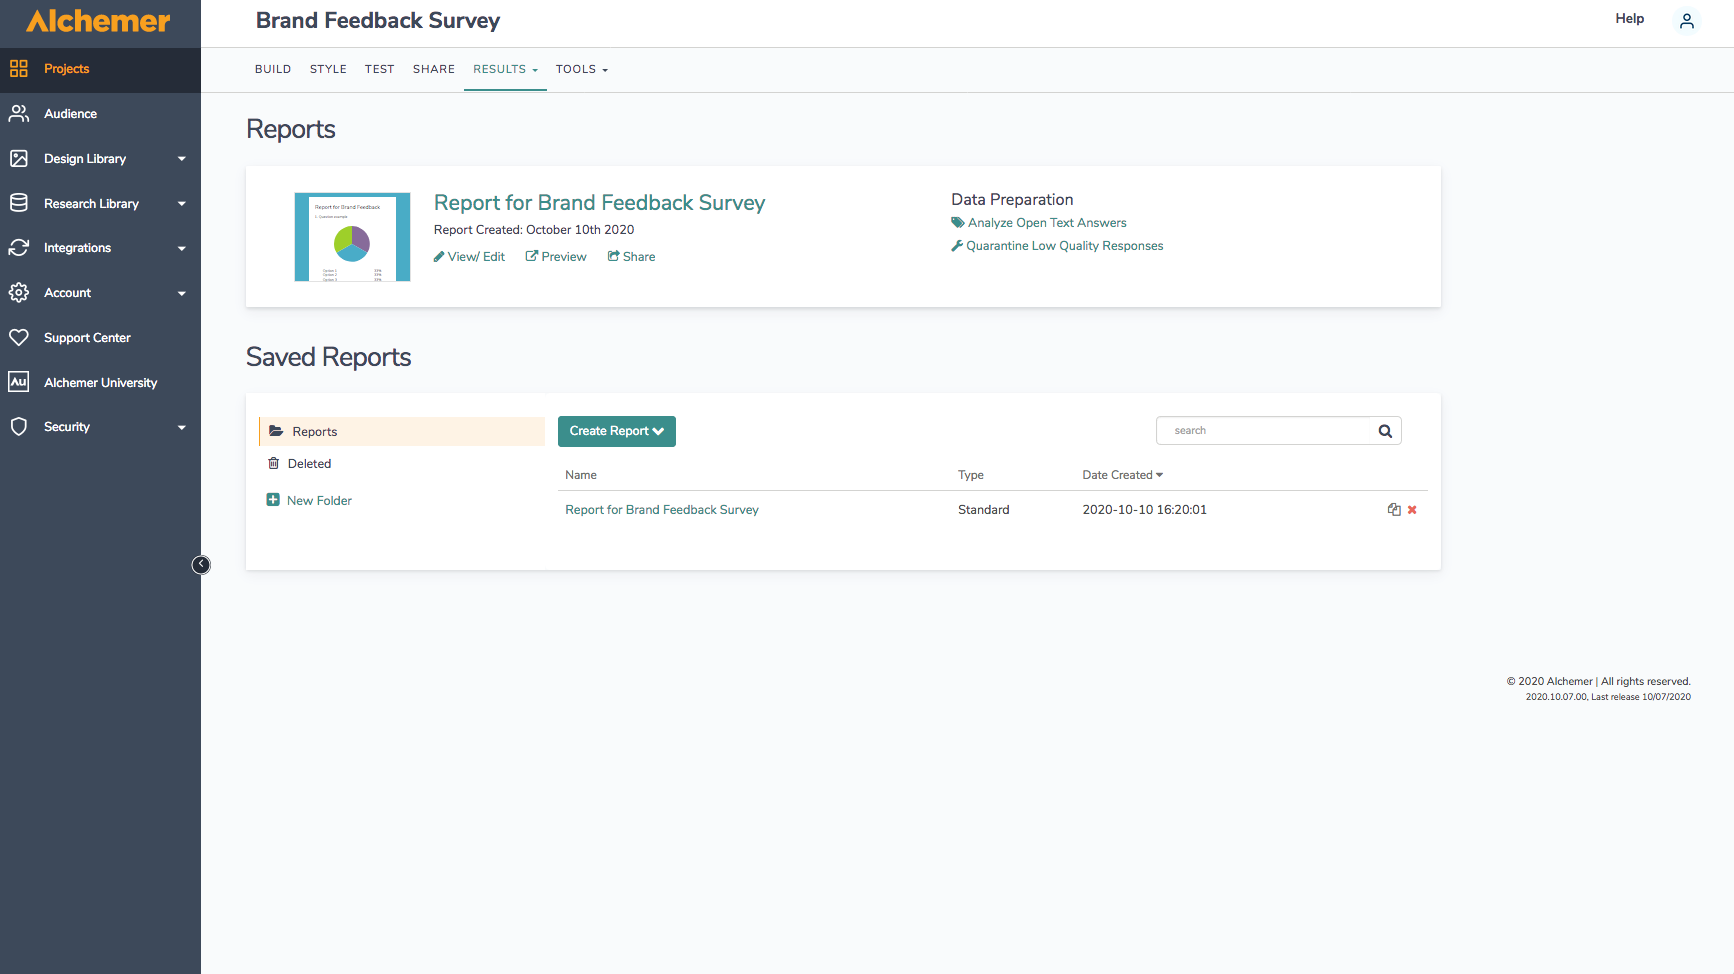Click the search magnifier icon

[x=1385, y=431]
